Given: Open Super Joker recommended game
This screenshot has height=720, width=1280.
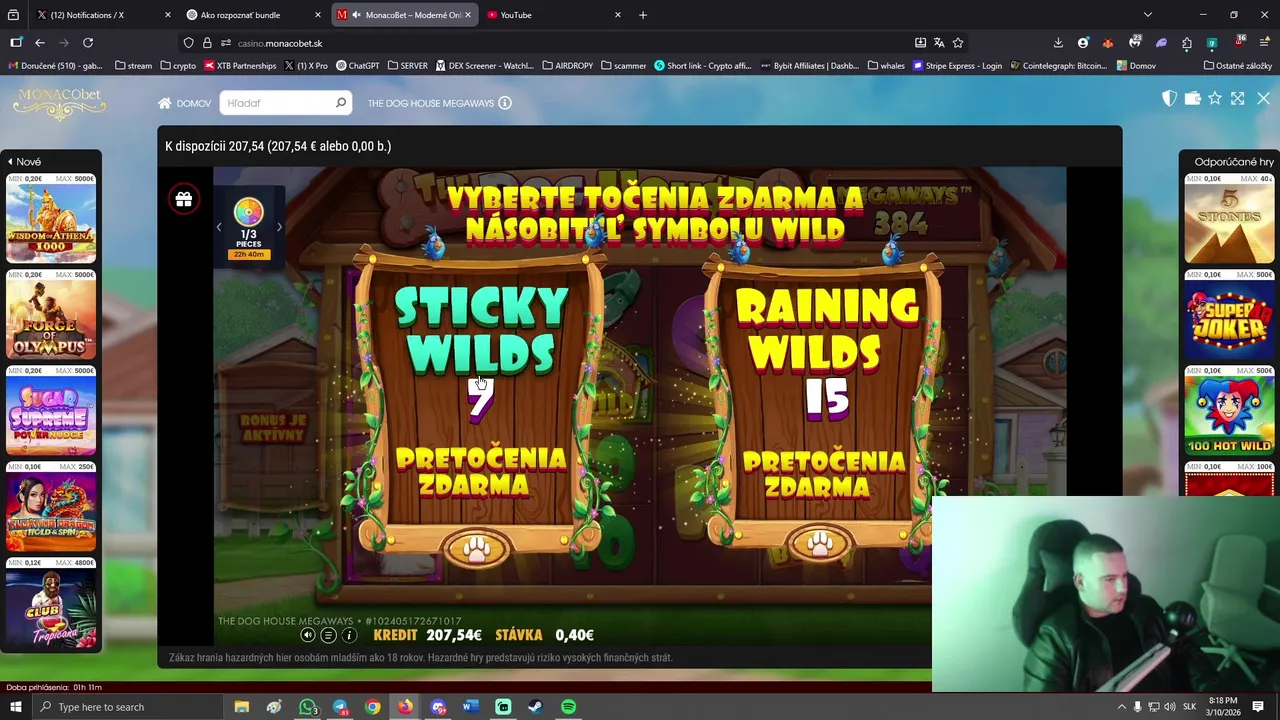Looking at the screenshot, I should coord(1229,314).
